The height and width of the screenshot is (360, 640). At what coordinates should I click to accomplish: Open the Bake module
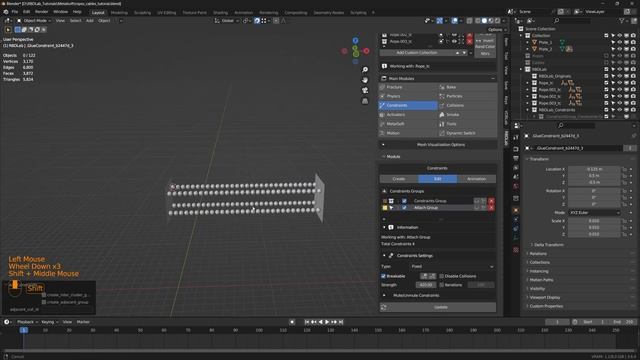(468, 87)
